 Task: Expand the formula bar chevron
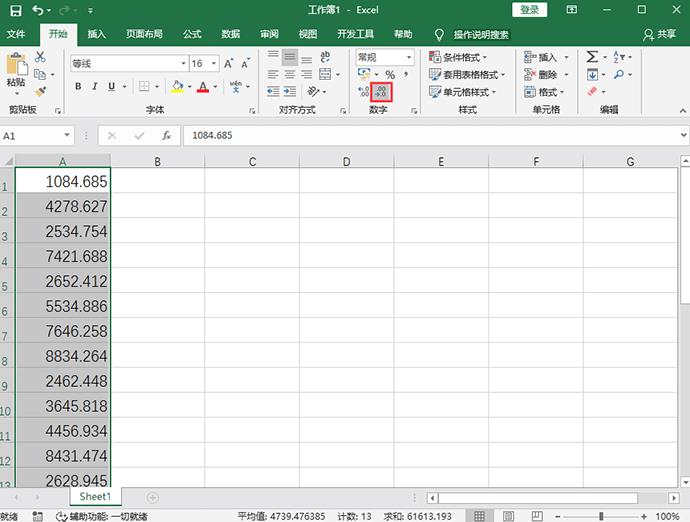[683, 135]
